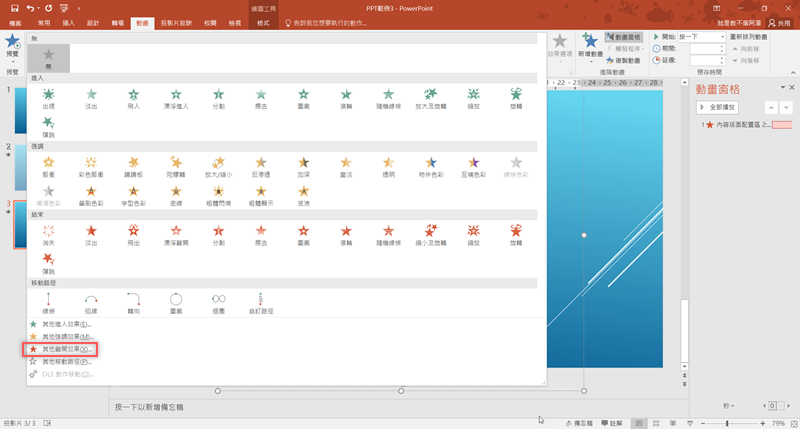
Task: Select the 弧線 motion path
Action: pos(90,301)
